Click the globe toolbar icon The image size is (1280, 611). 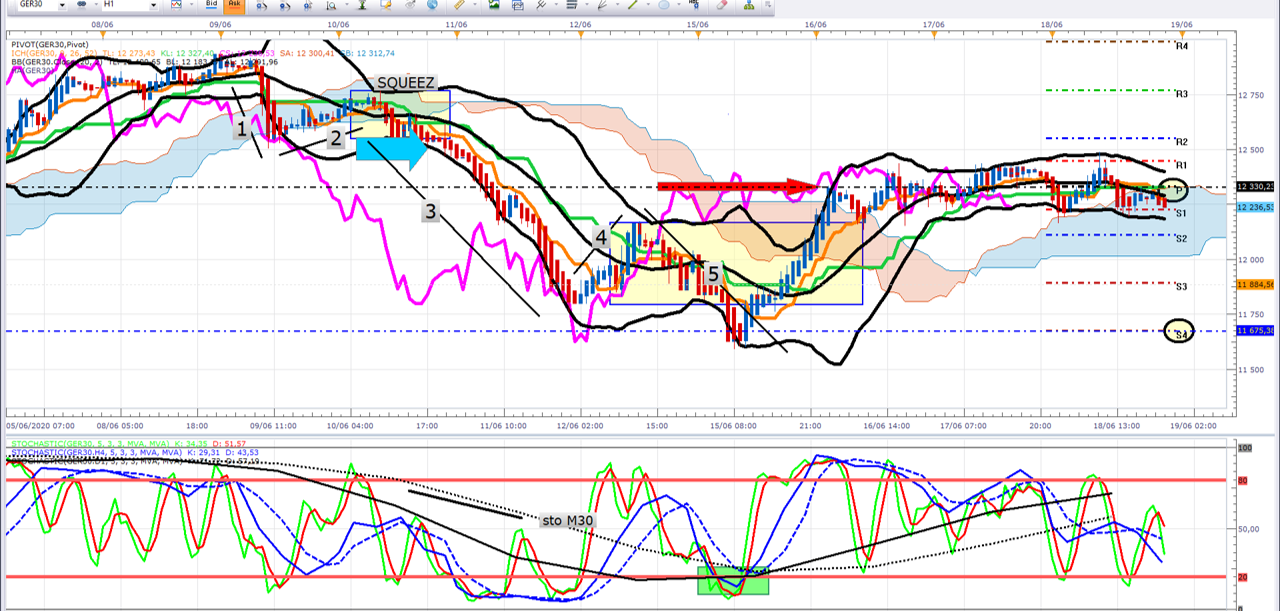click(432, 5)
